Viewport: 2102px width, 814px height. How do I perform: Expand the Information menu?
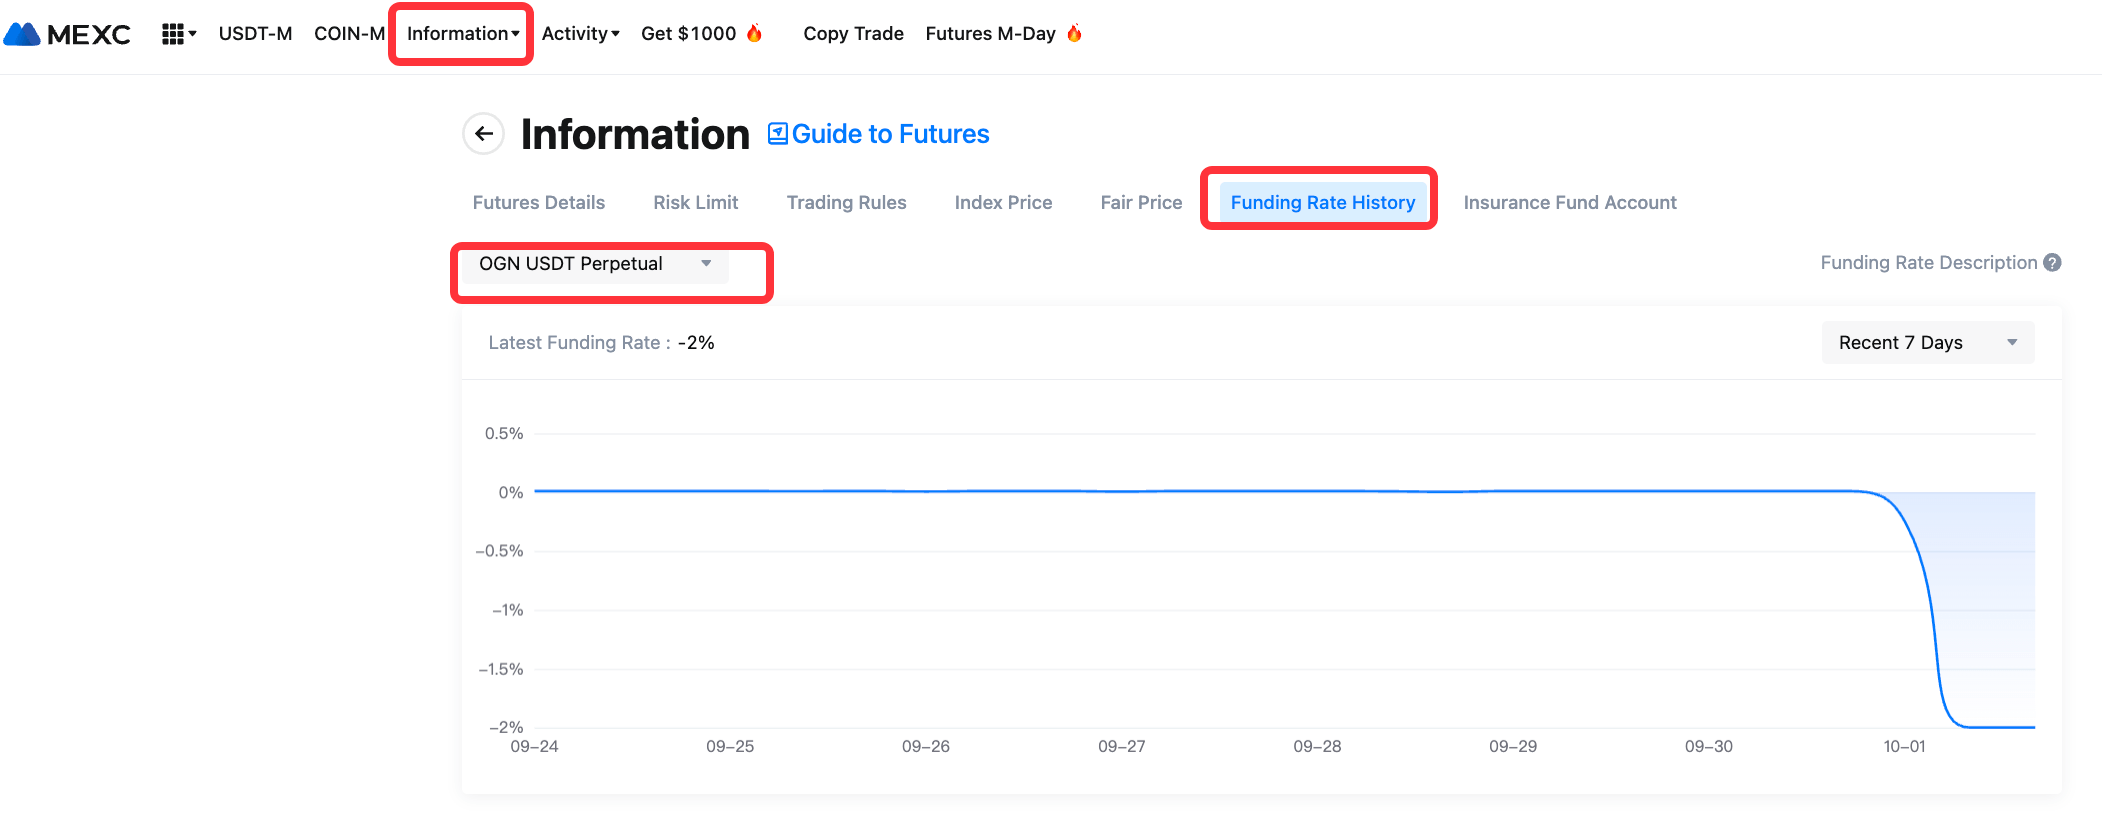[x=462, y=34]
